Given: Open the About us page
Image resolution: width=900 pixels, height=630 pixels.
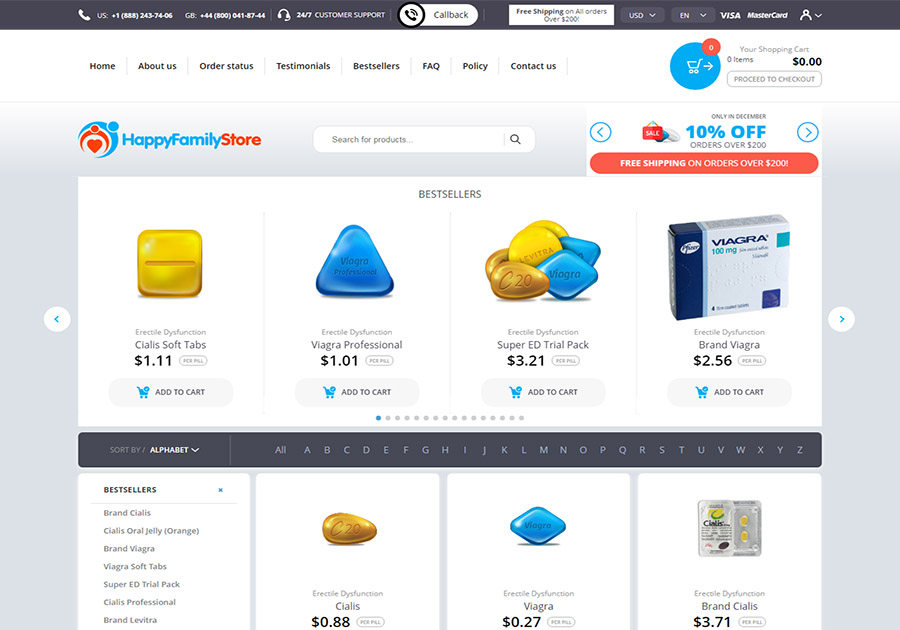Looking at the screenshot, I should coord(157,66).
